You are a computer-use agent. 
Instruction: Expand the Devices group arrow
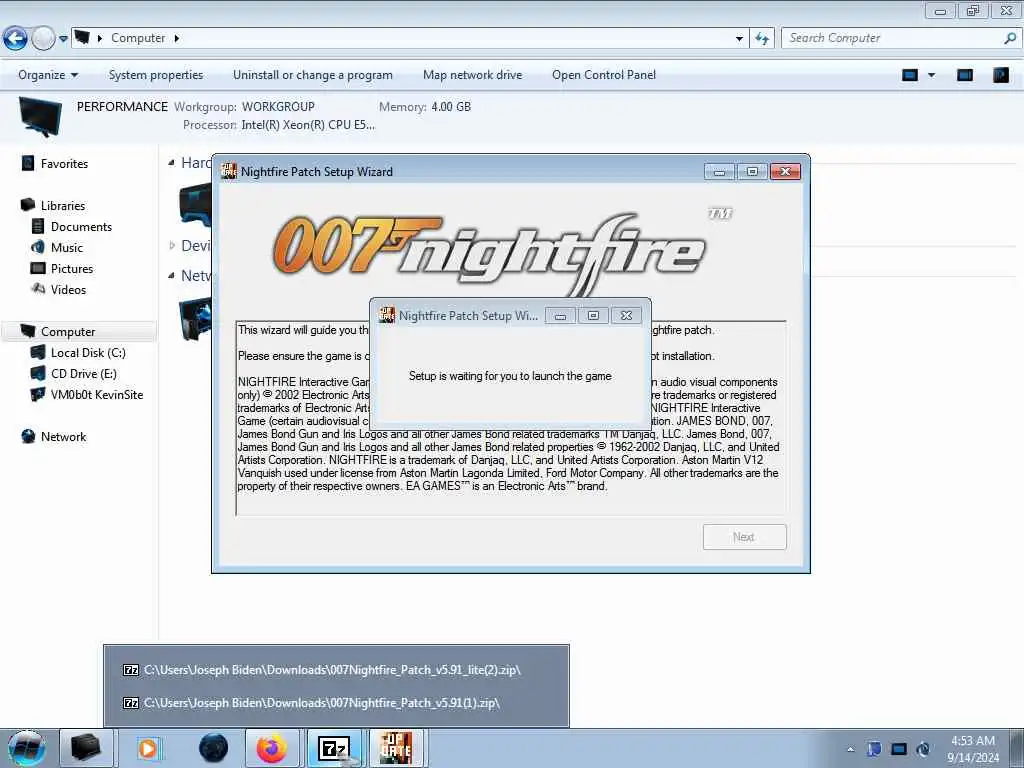point(172,246)
